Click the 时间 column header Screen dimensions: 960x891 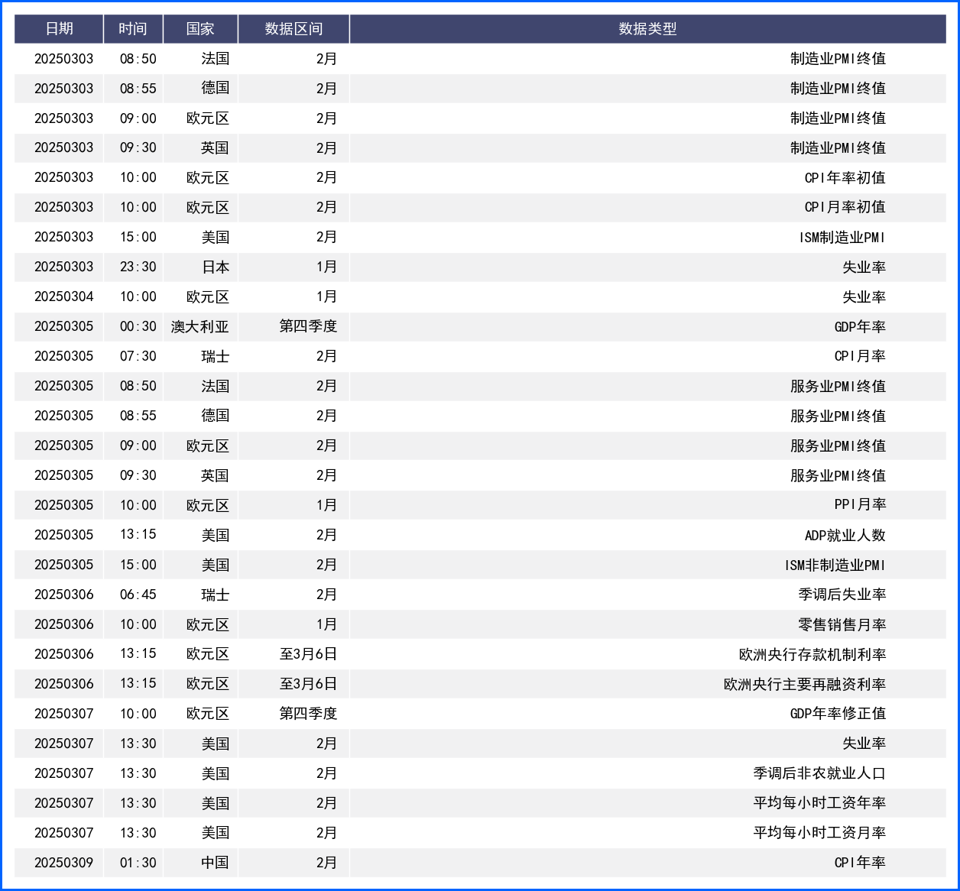(x=133, y=29)
